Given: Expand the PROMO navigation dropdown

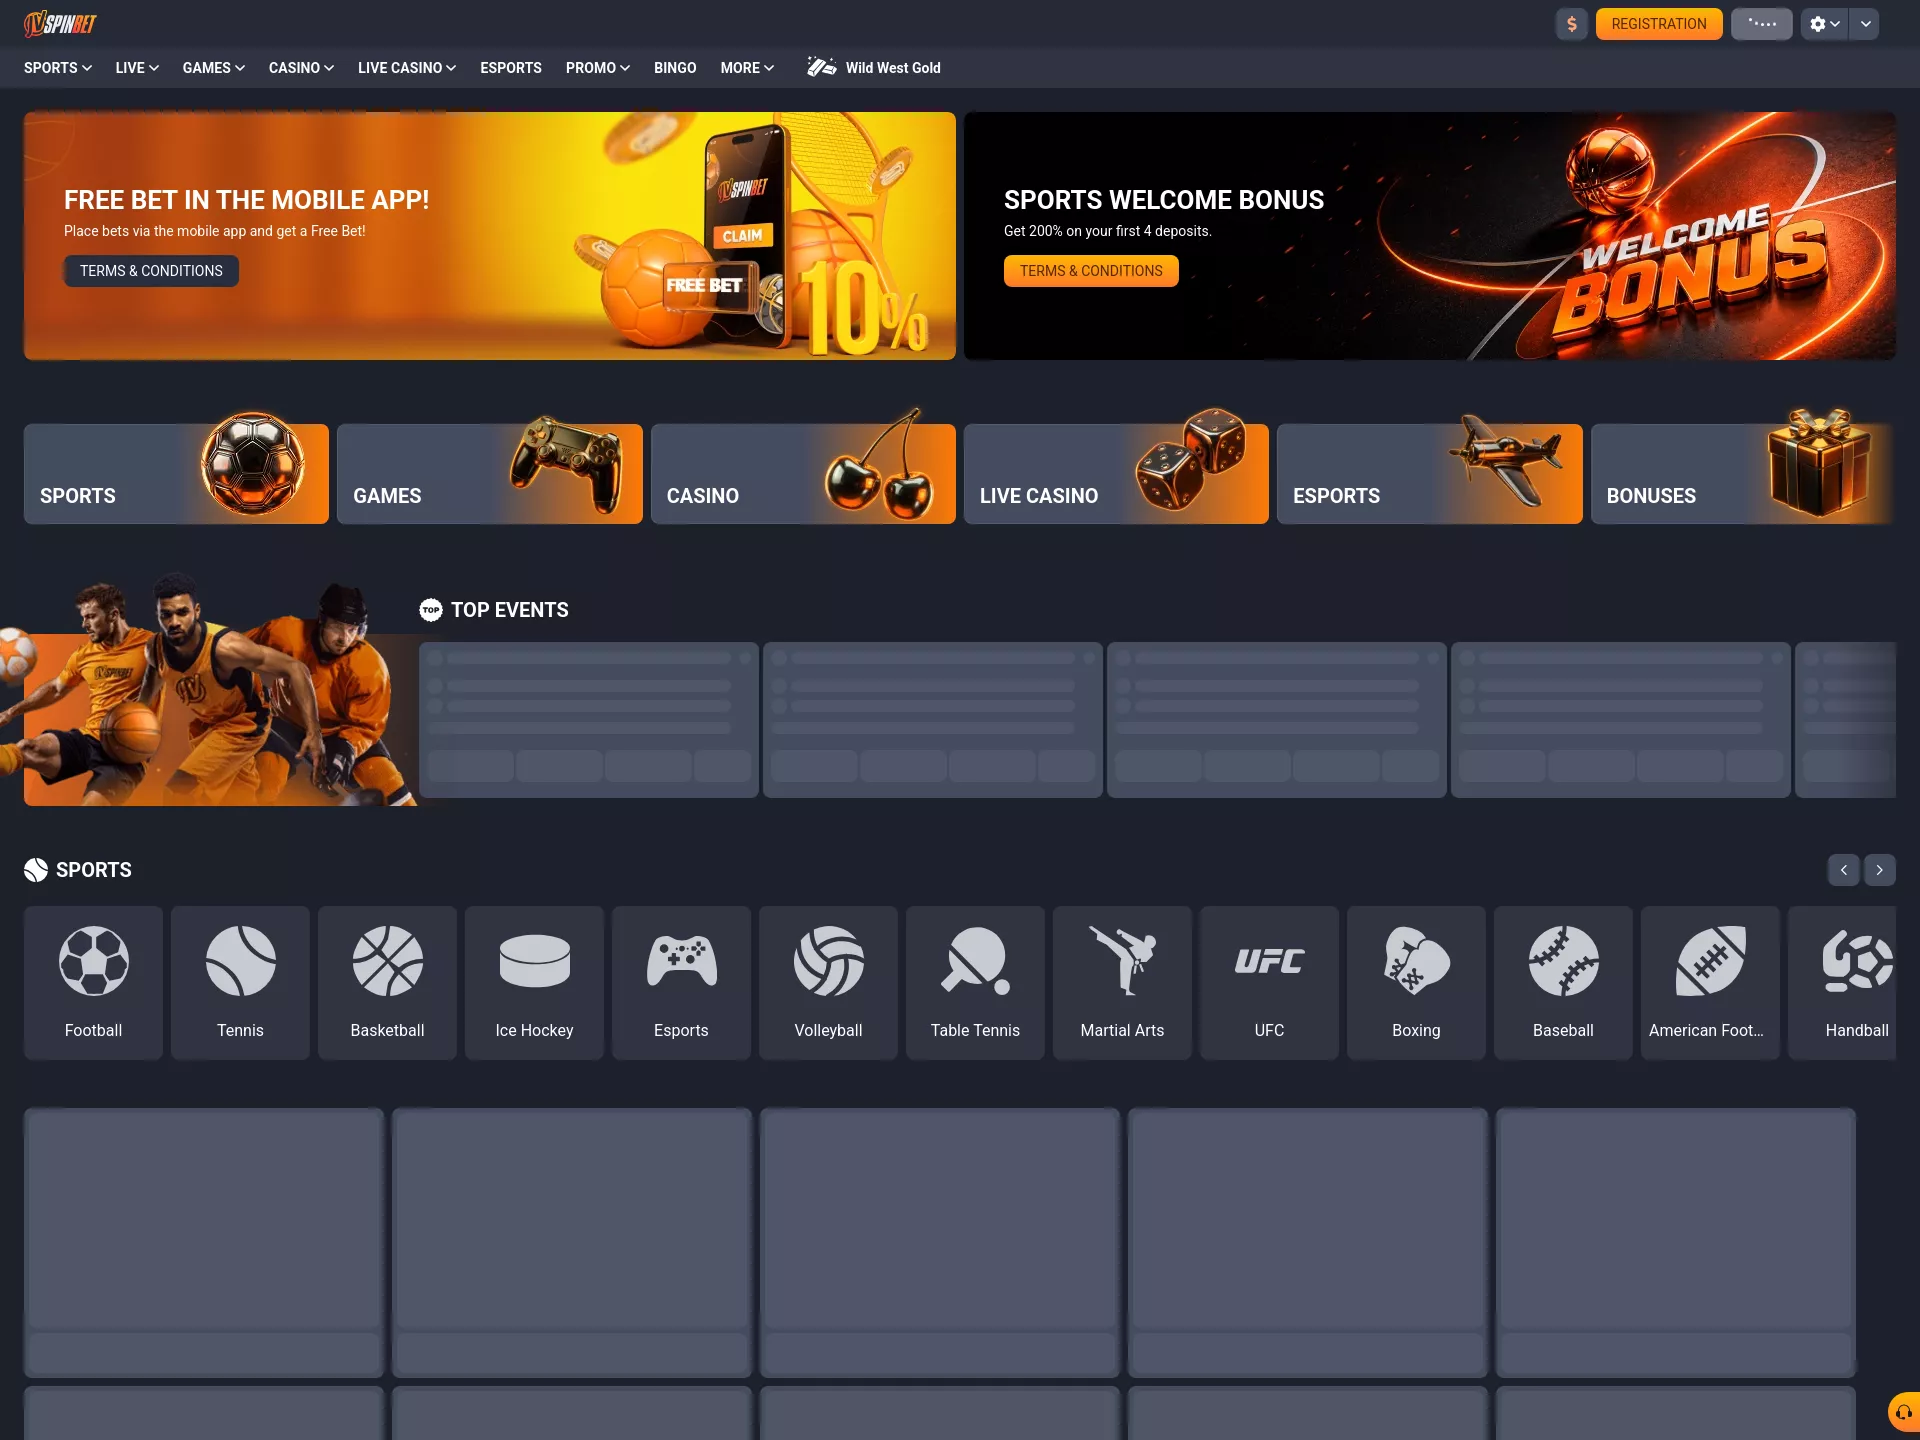Looking at the screenshot, I should [598, 68].
